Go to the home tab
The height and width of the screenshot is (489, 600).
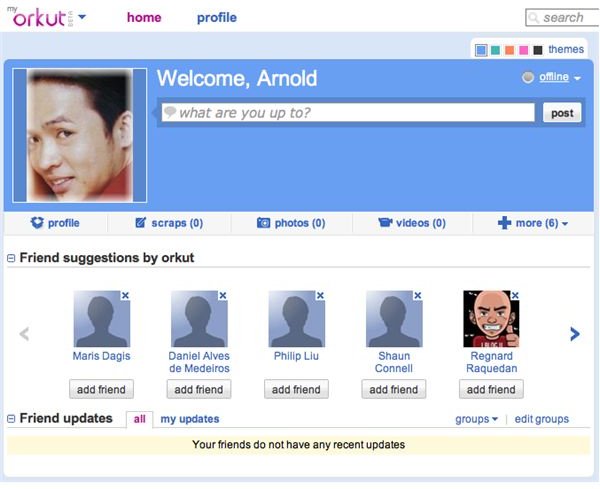pyautogui.click(x=144, y=18)
